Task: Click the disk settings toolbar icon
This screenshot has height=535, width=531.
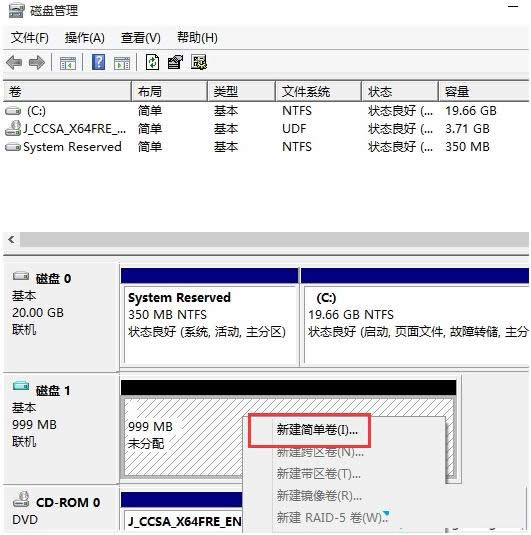Action: tap(199, 62)
